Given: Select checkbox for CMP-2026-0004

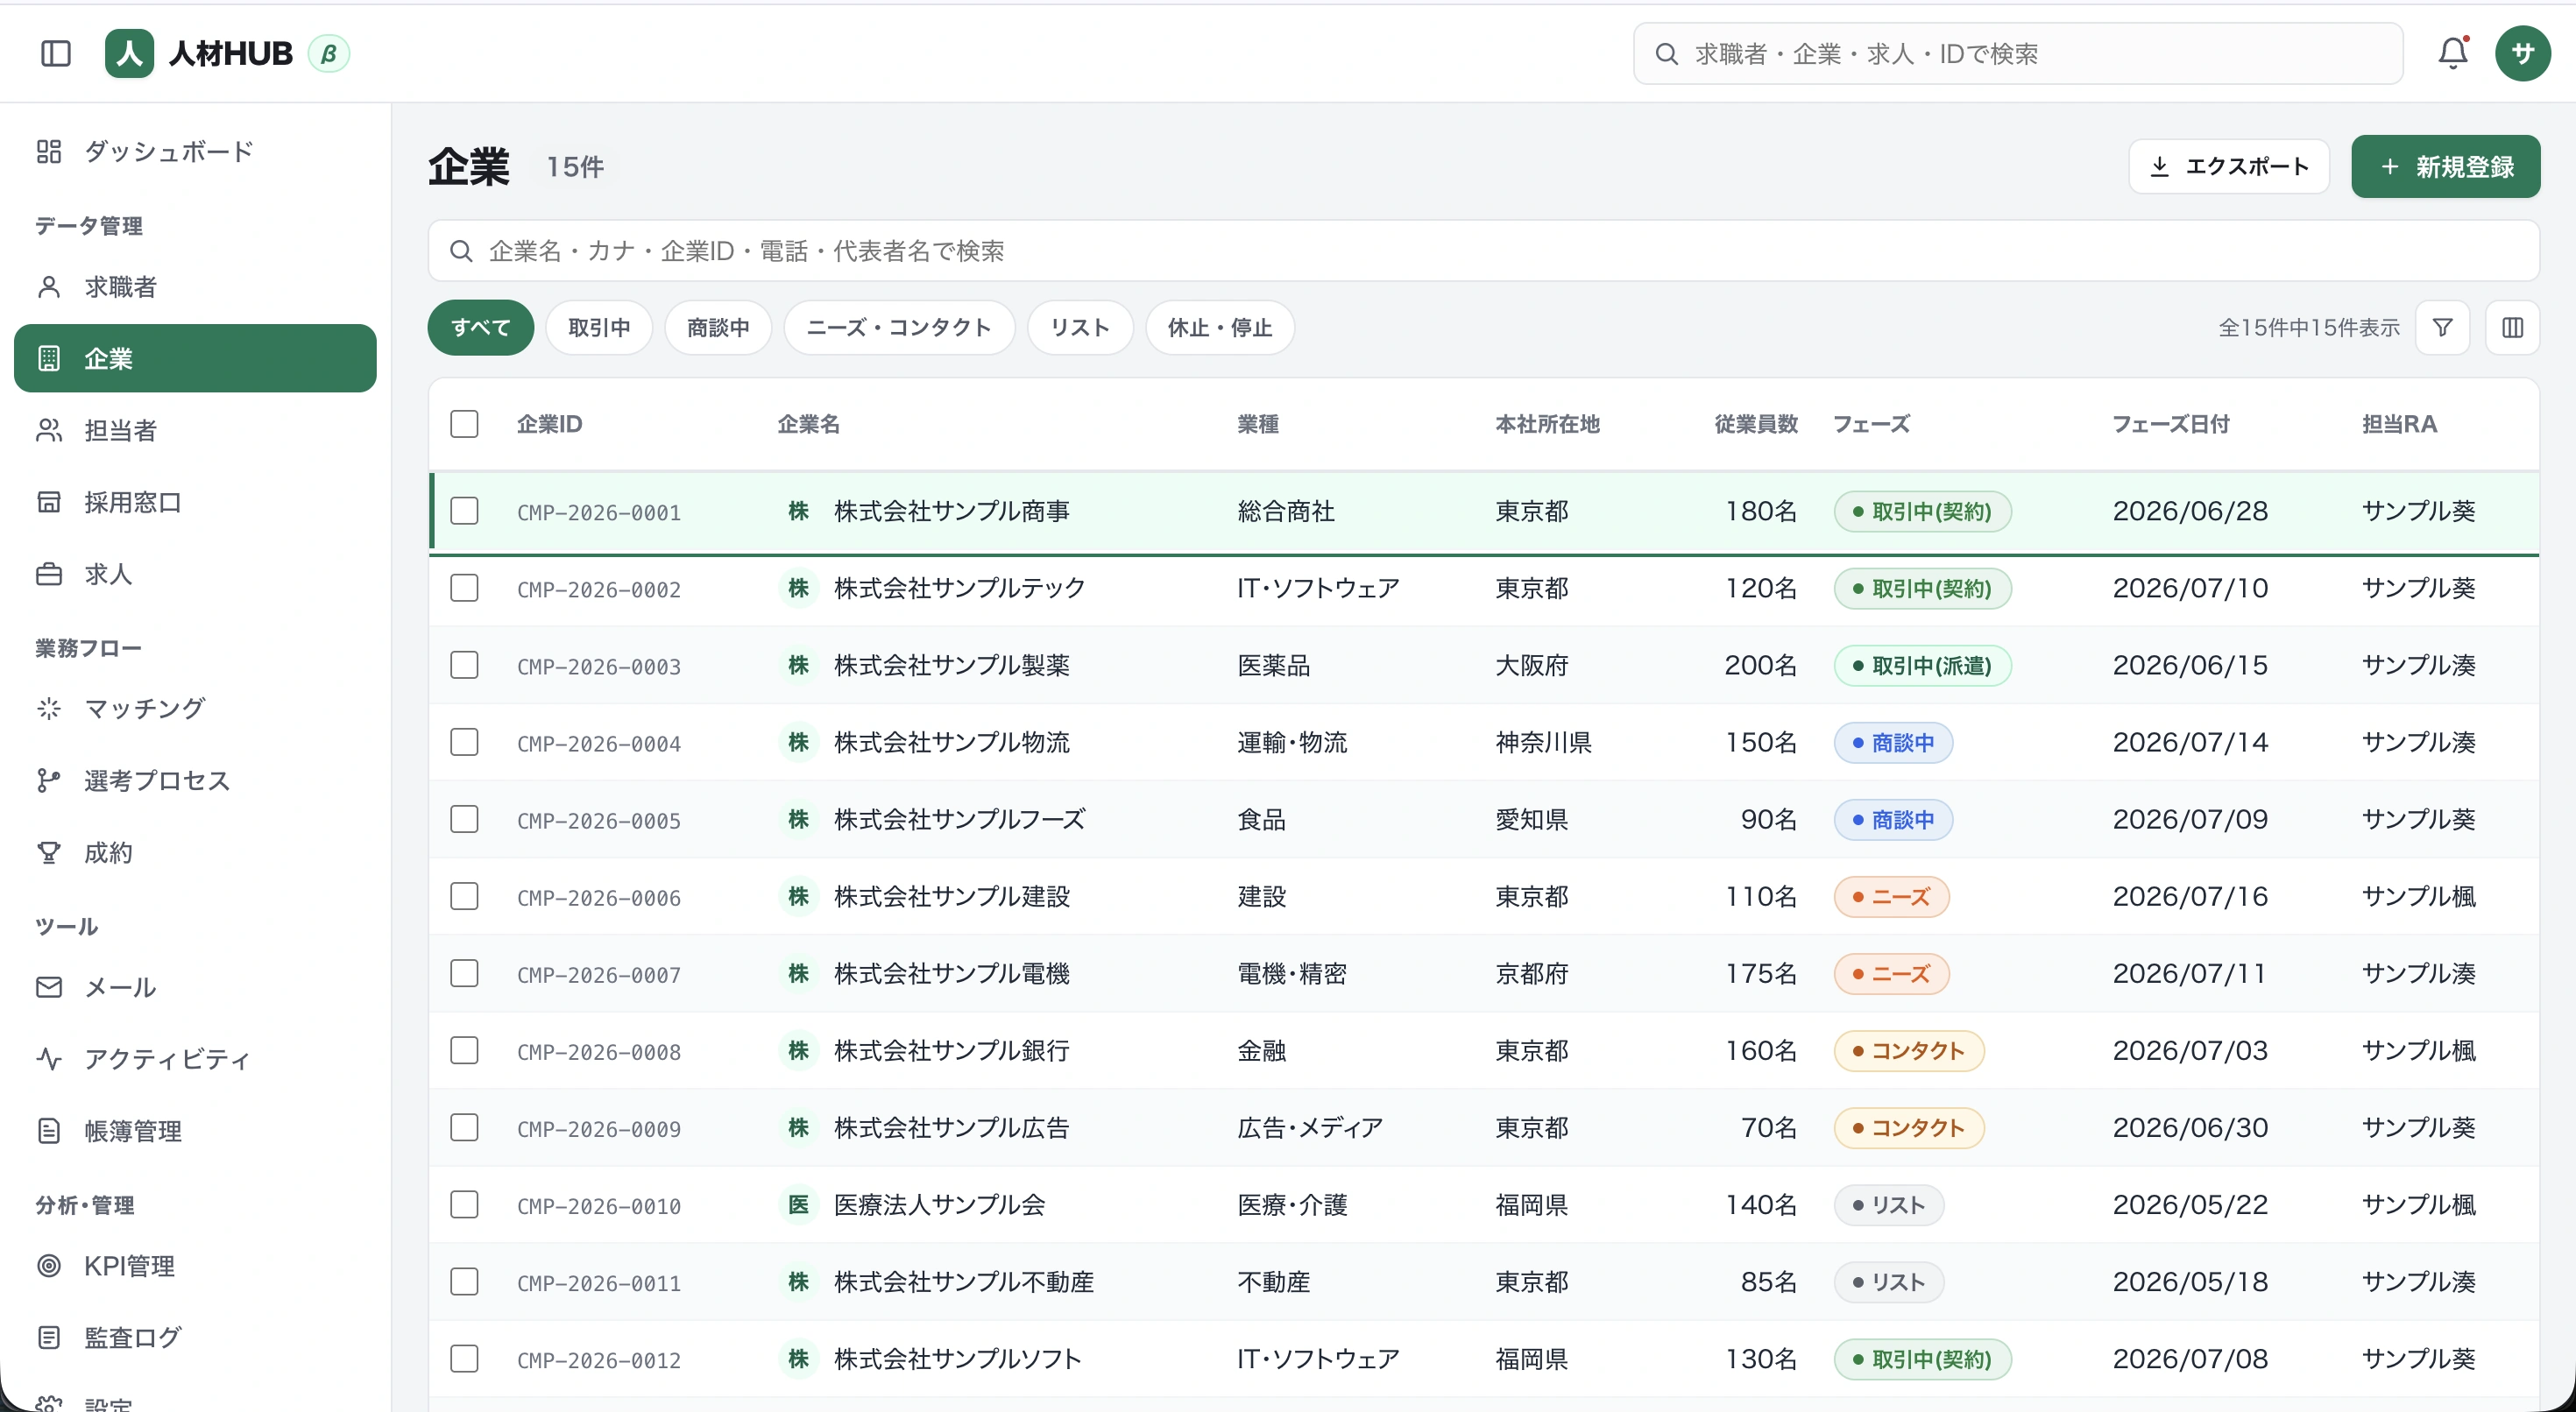Looking at the screenshot, I should coord(464,742).
